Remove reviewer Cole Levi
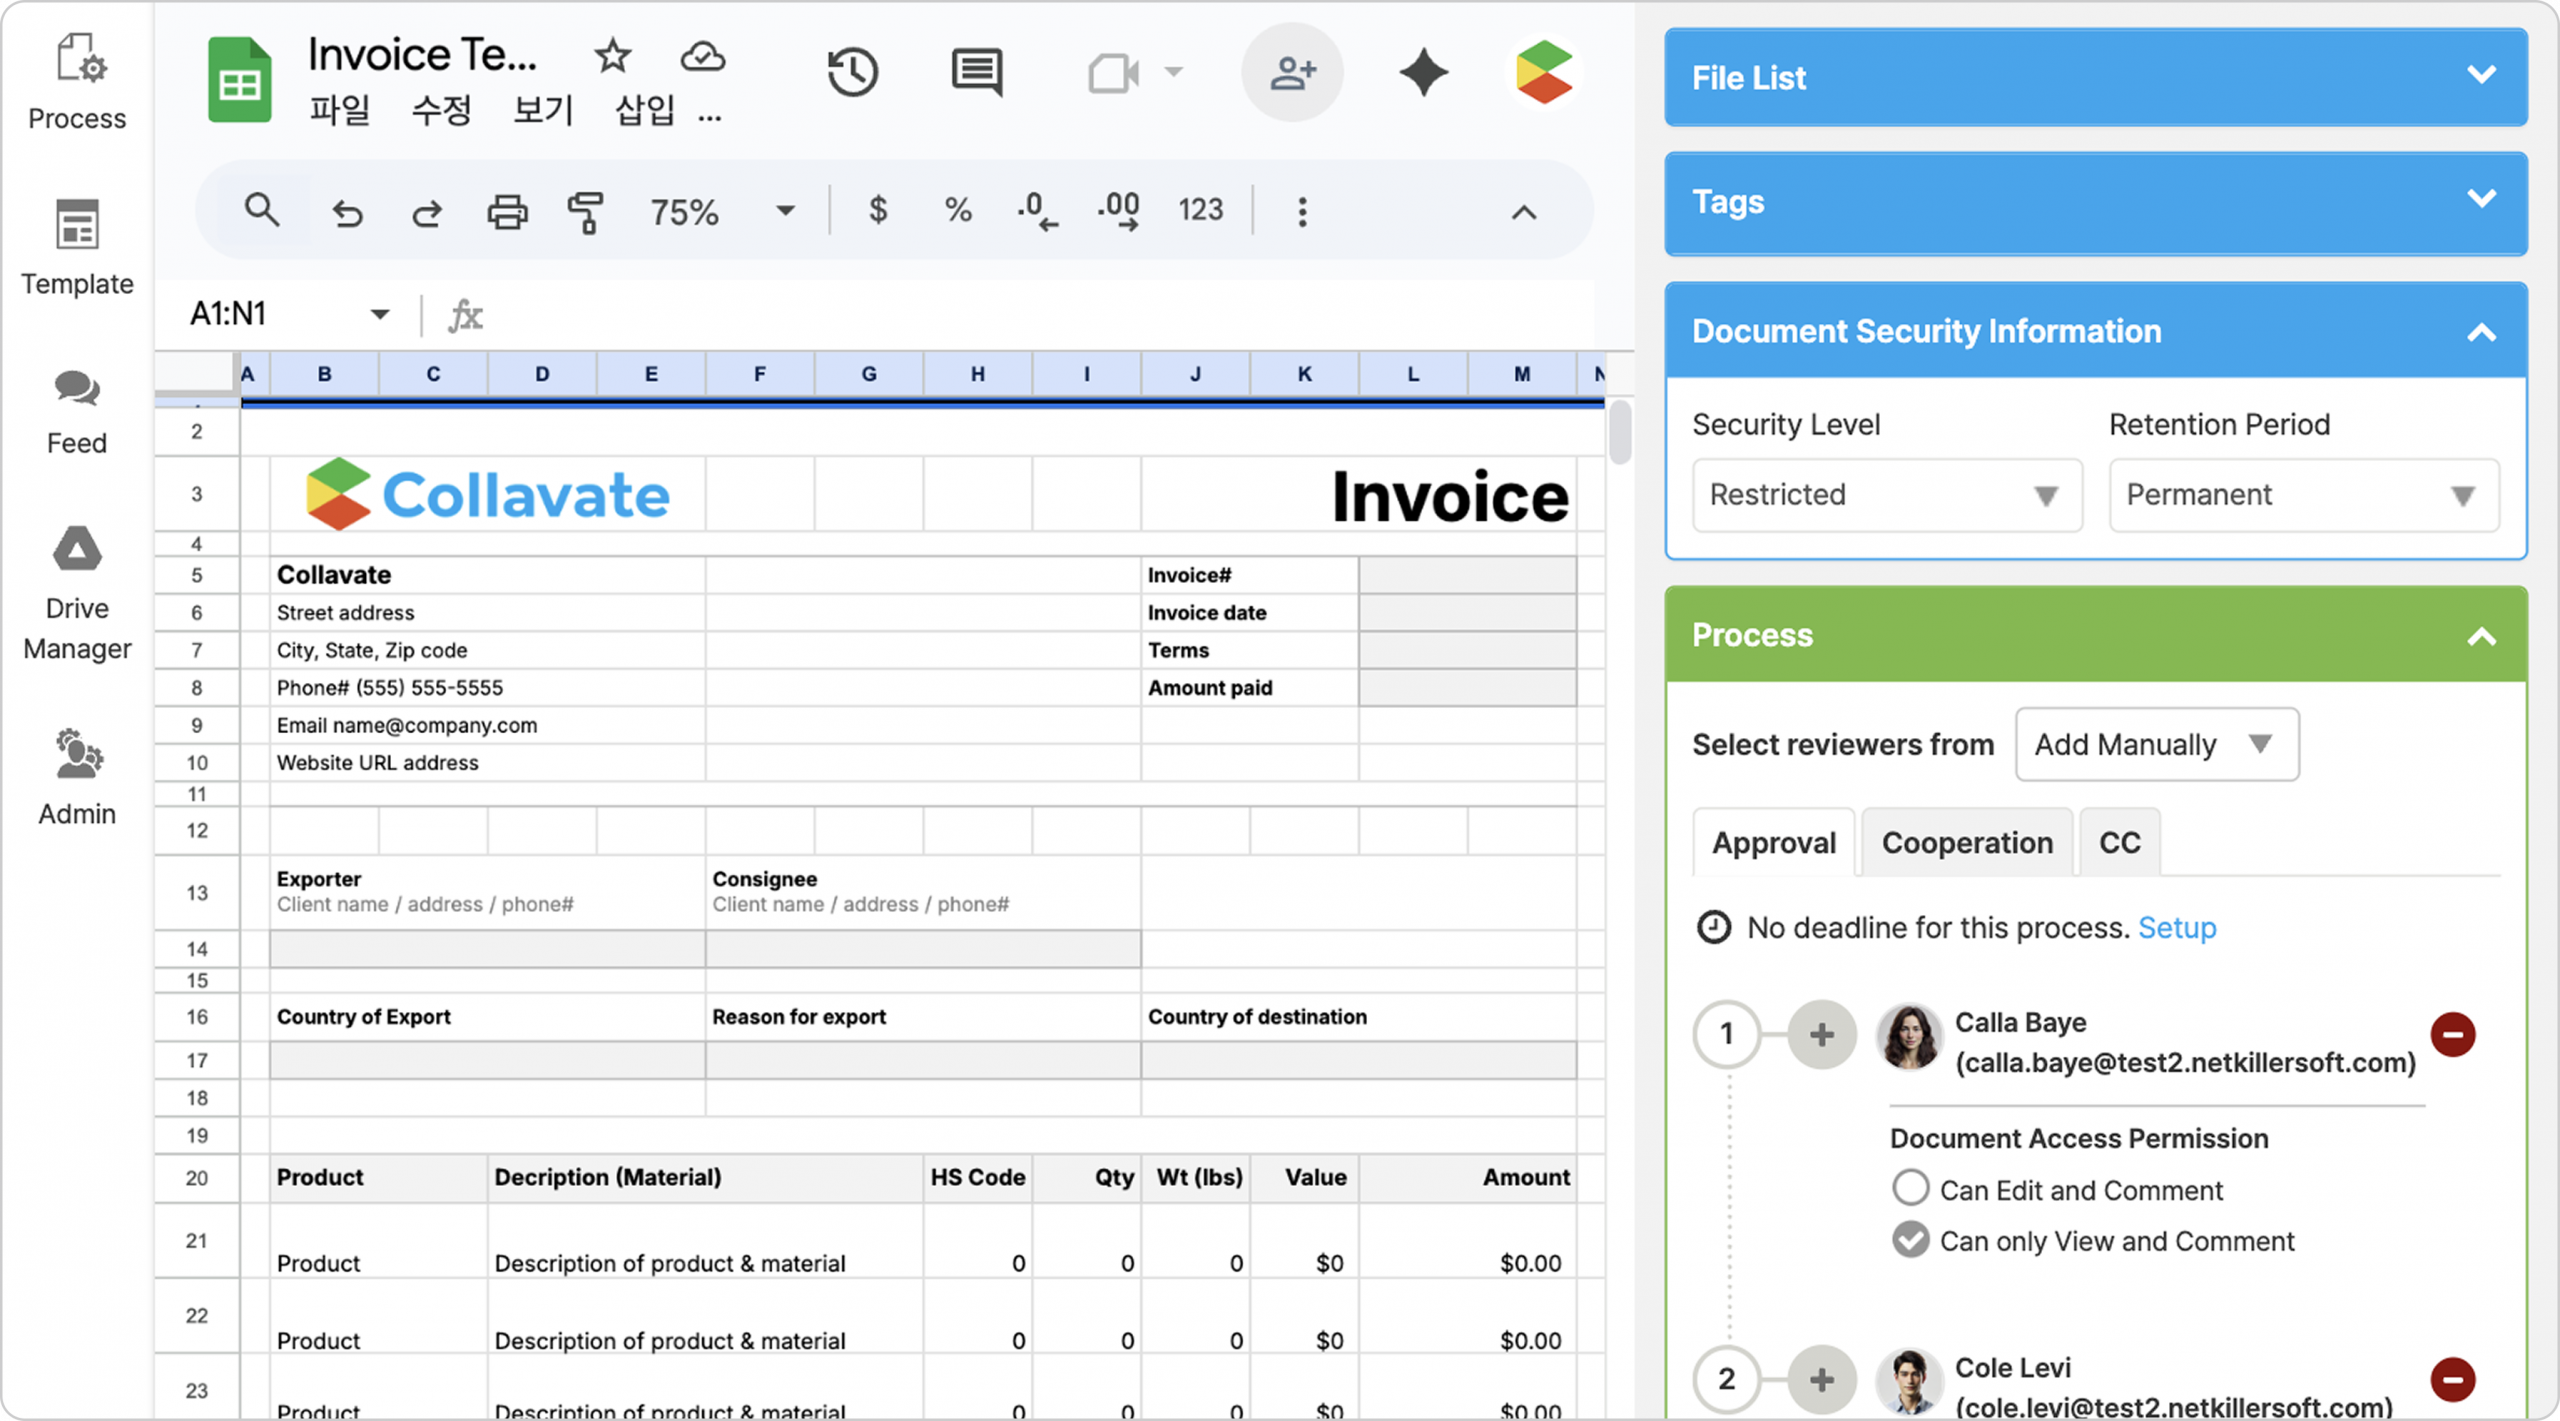Viewport: 2560px width, 1421px height. (2453, 1379)
